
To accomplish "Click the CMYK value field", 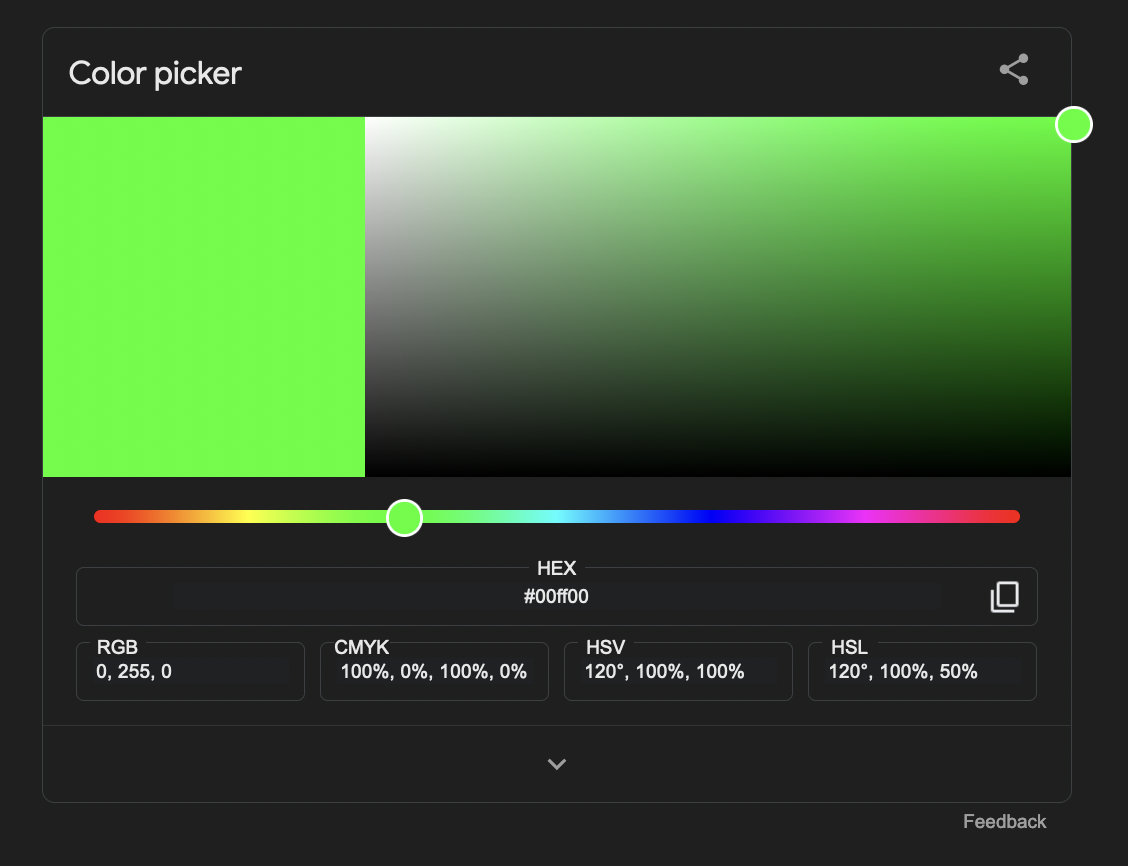I will (434, 672).
